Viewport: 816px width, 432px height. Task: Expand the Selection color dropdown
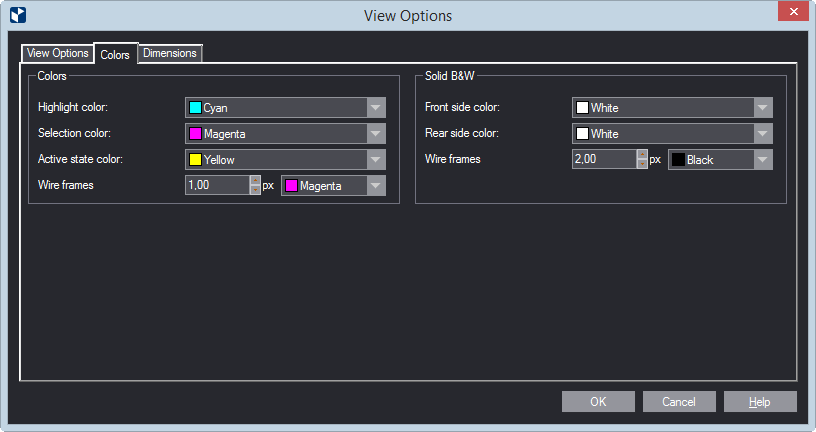point(376,134)
